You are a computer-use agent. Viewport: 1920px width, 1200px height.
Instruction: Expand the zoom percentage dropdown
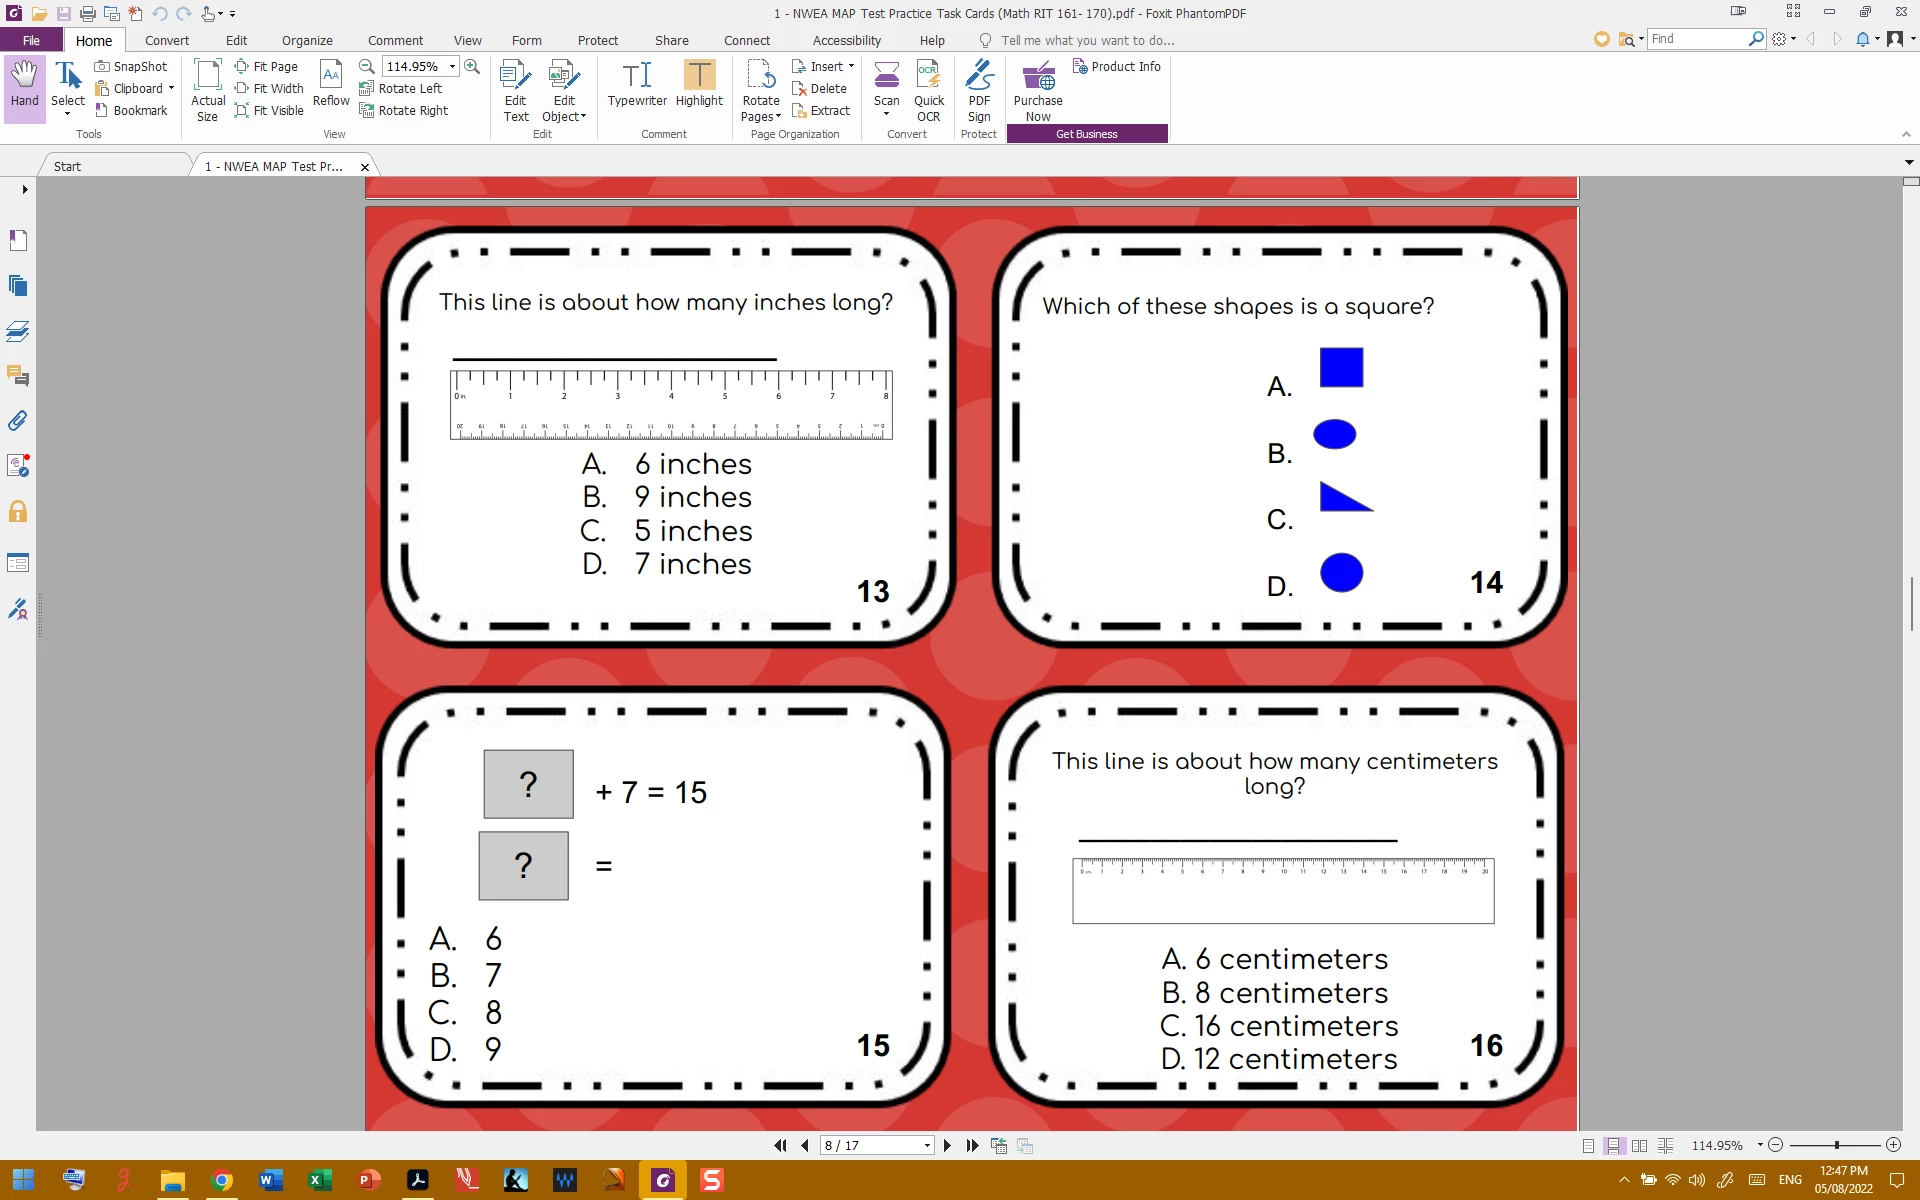pyautogui.click(x=452, y=66)
